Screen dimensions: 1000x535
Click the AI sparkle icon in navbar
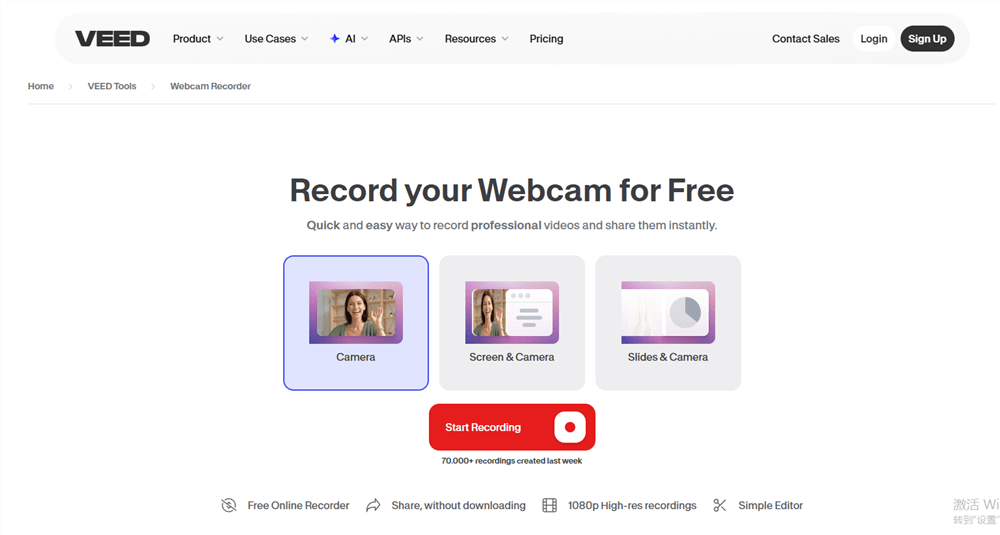(x=334, y=39)
